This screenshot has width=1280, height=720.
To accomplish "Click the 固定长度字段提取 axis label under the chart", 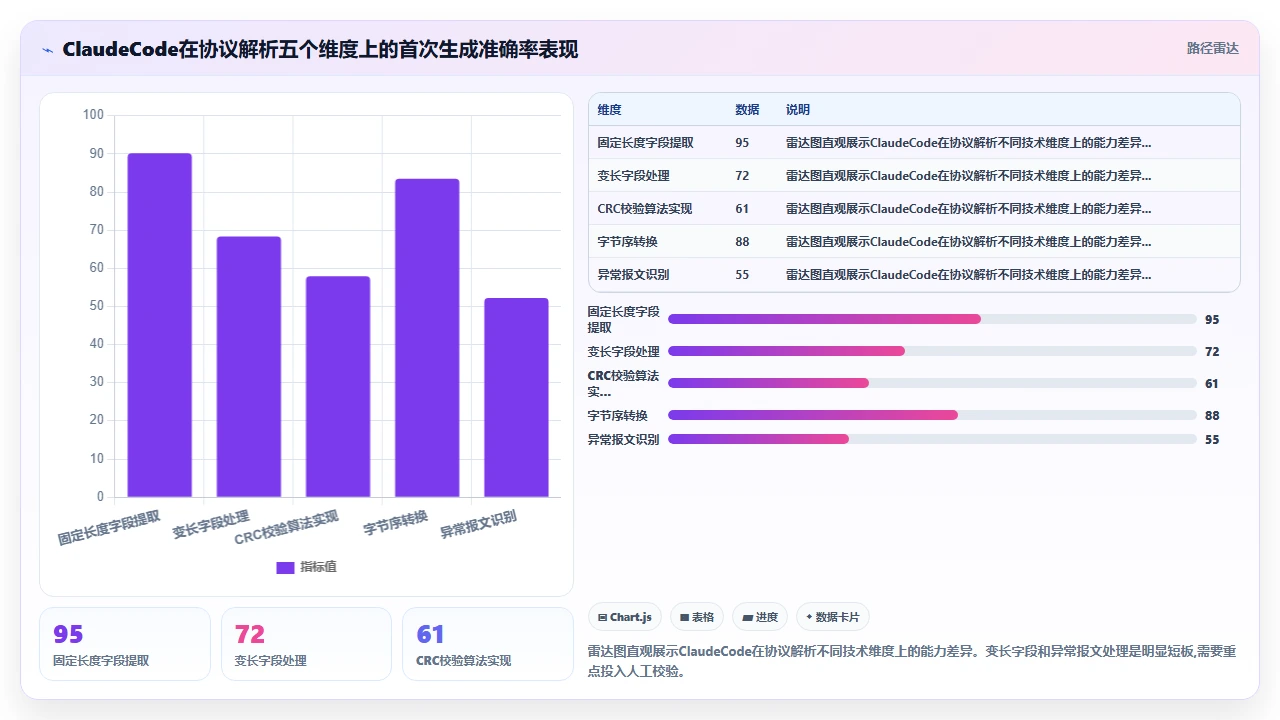I will [109, 528].
